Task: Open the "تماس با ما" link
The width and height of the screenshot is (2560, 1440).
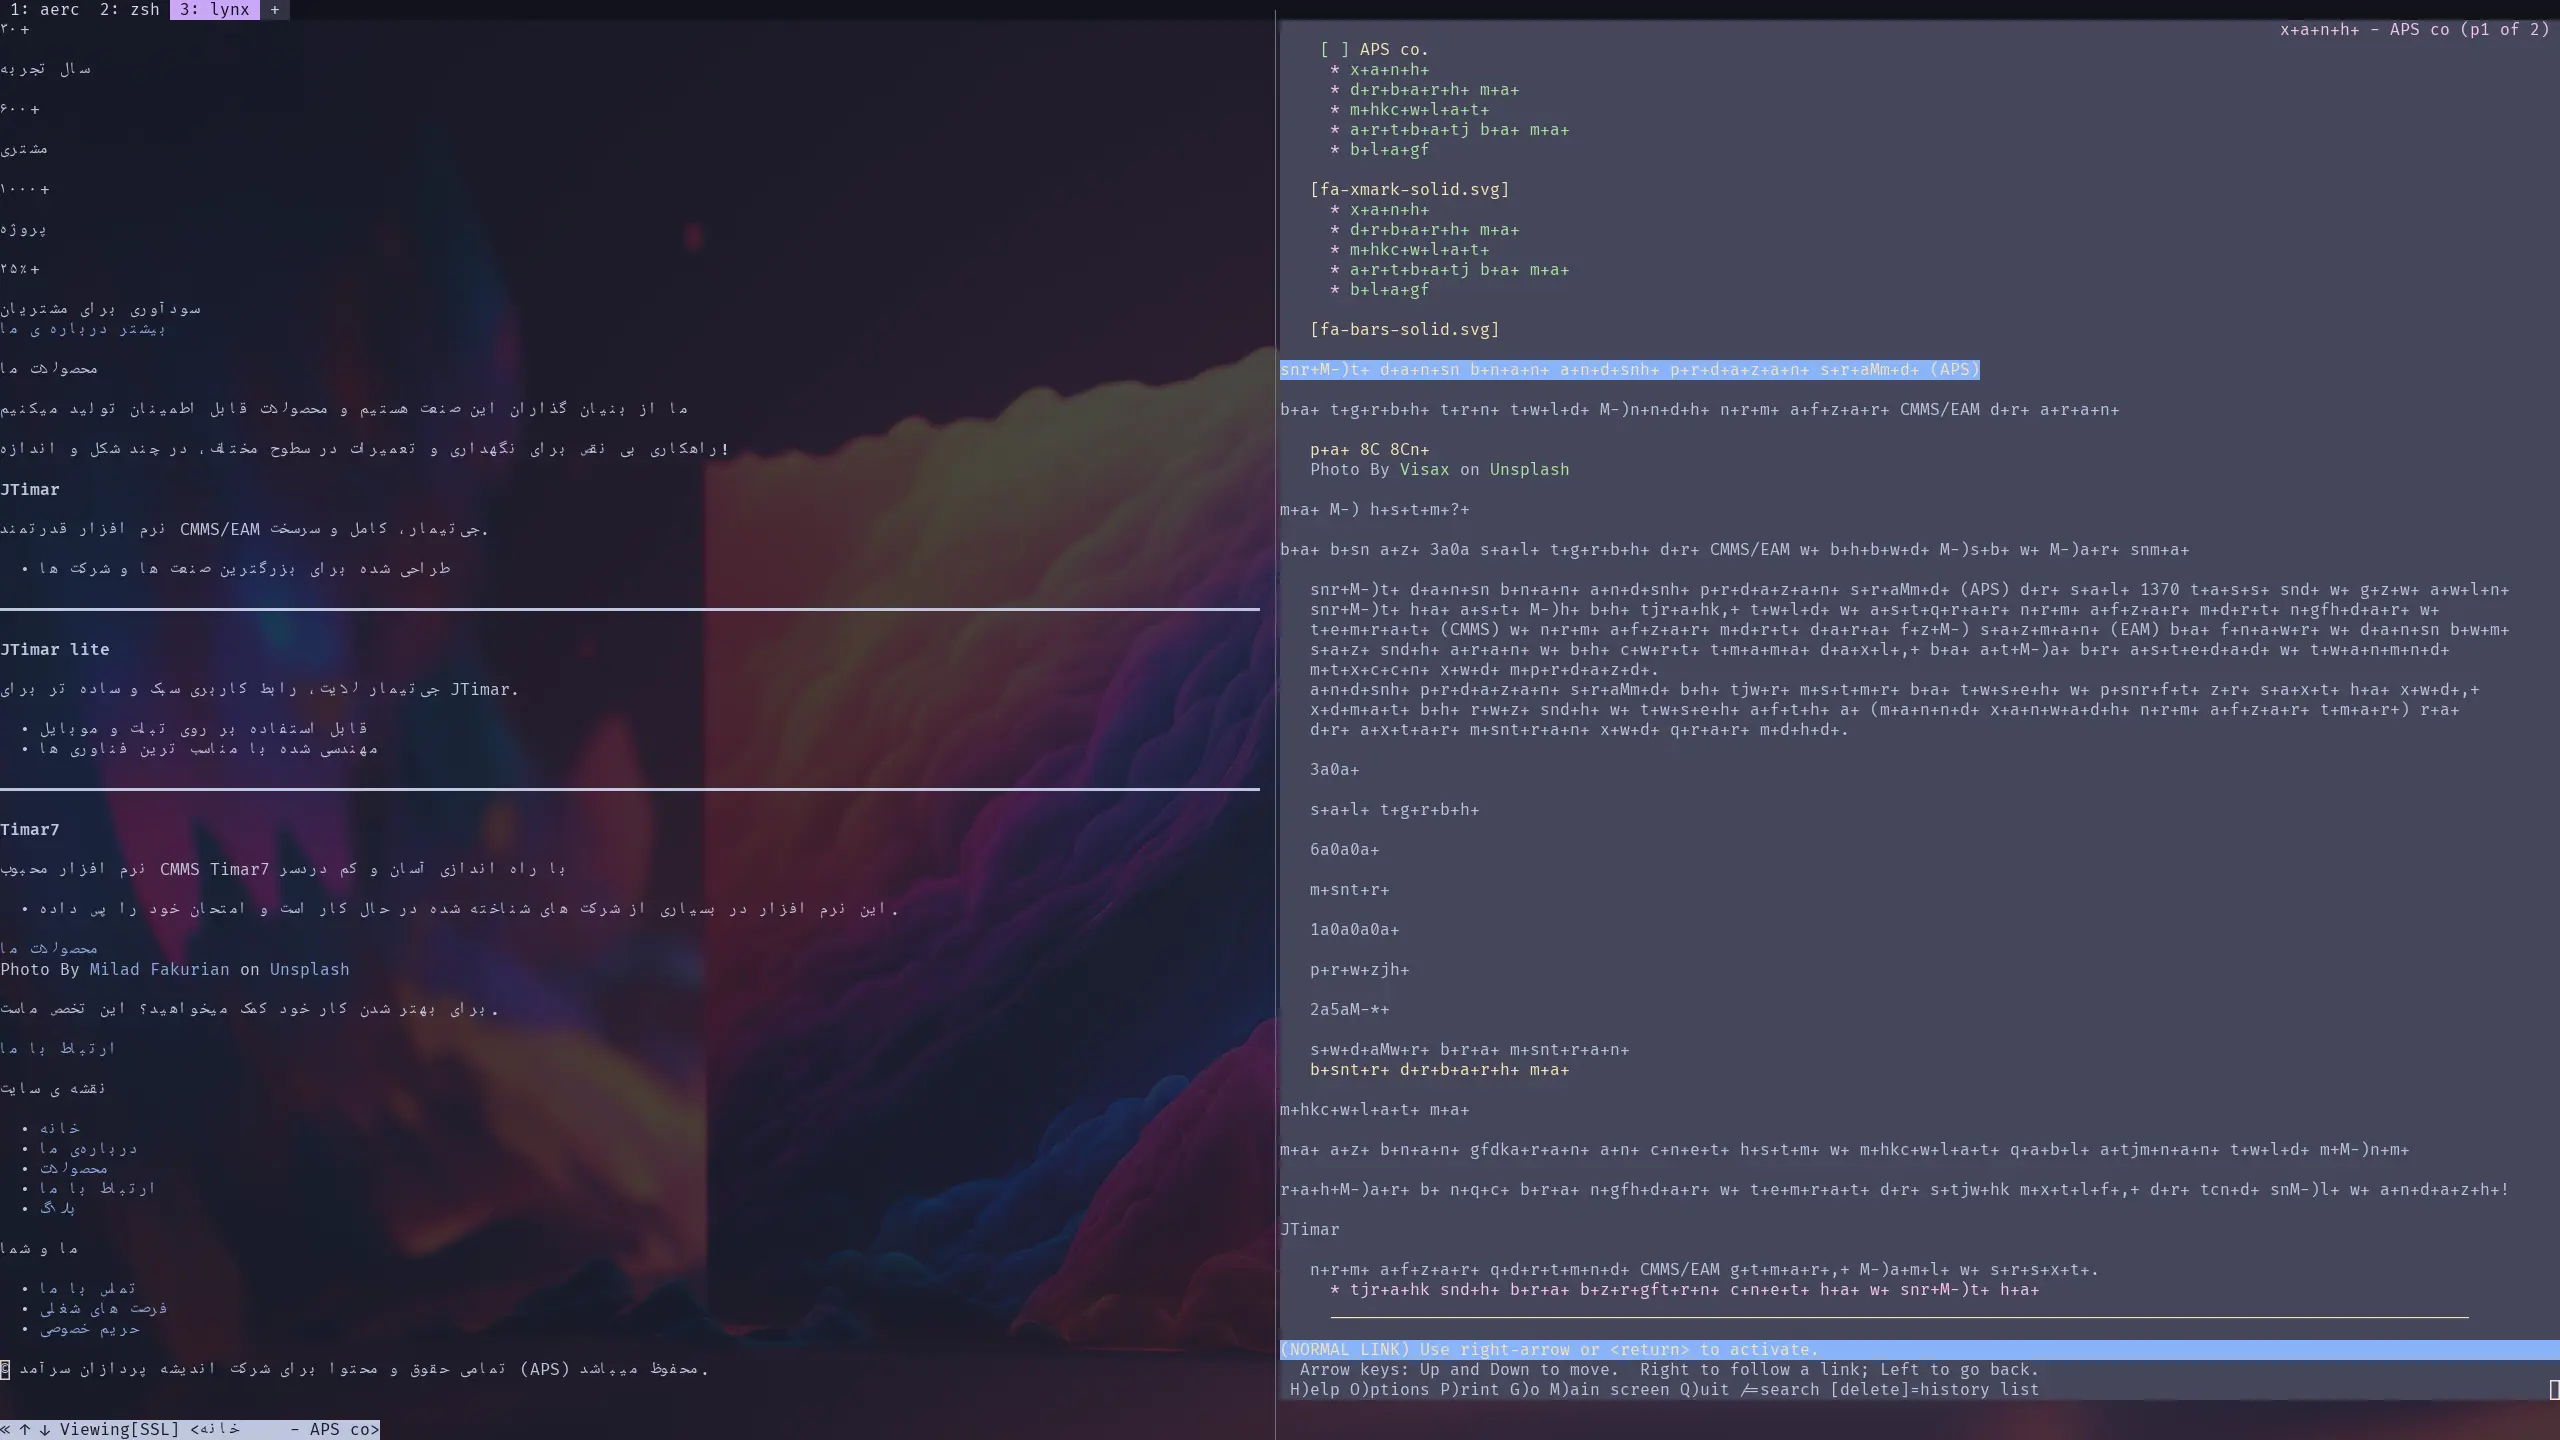Action: [88, 1288]
